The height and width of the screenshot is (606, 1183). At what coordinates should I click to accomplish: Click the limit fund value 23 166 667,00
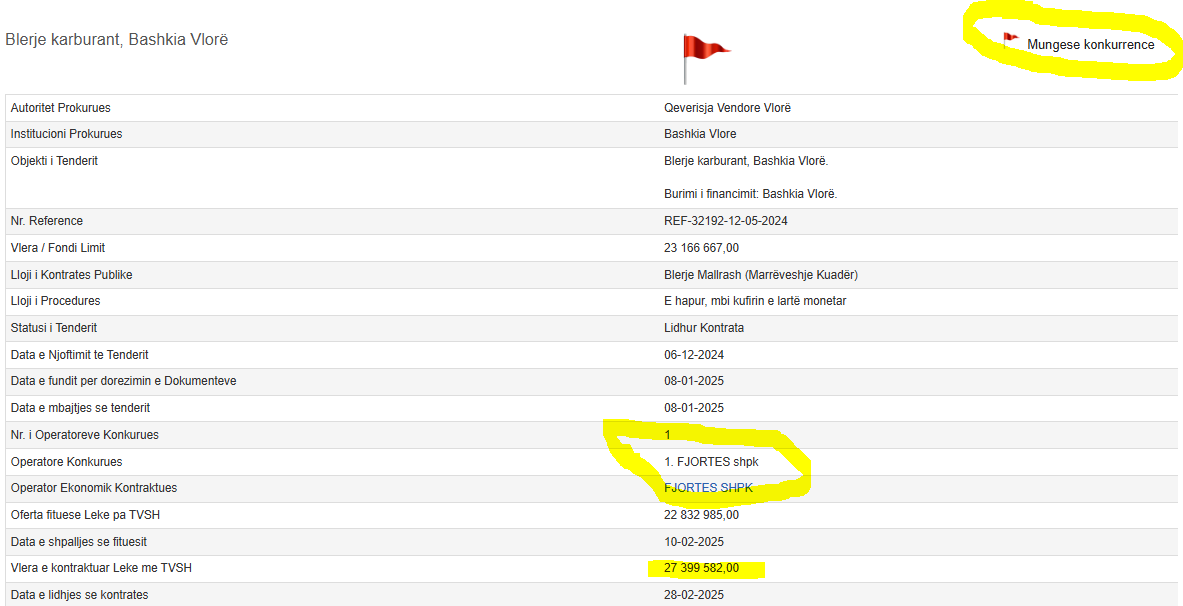[701, 248]
